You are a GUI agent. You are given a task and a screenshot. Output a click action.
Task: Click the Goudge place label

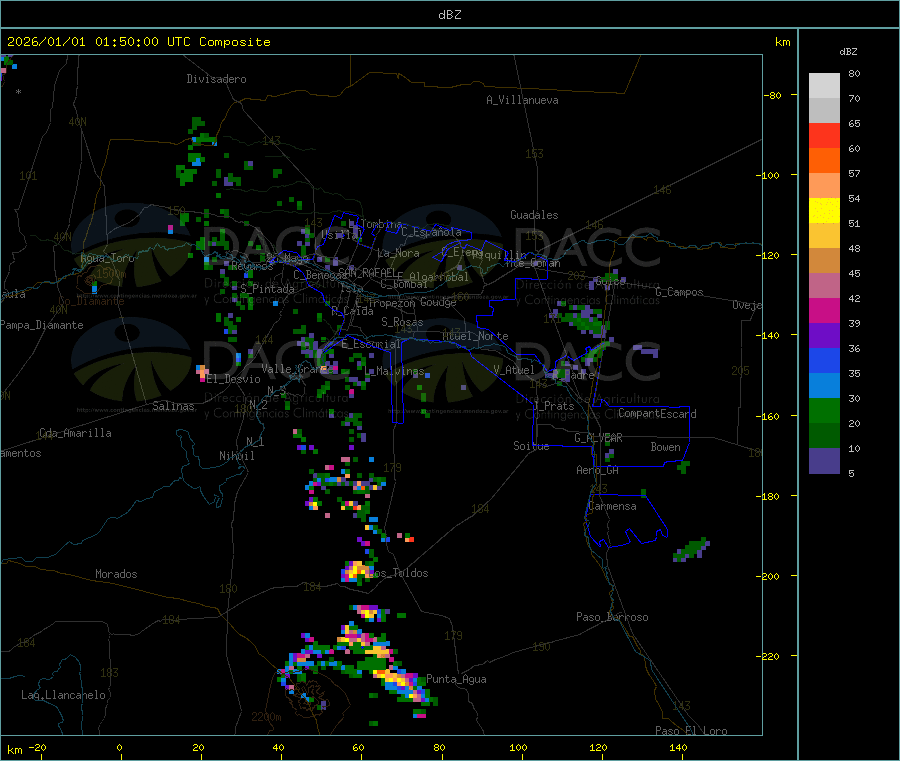438,302
